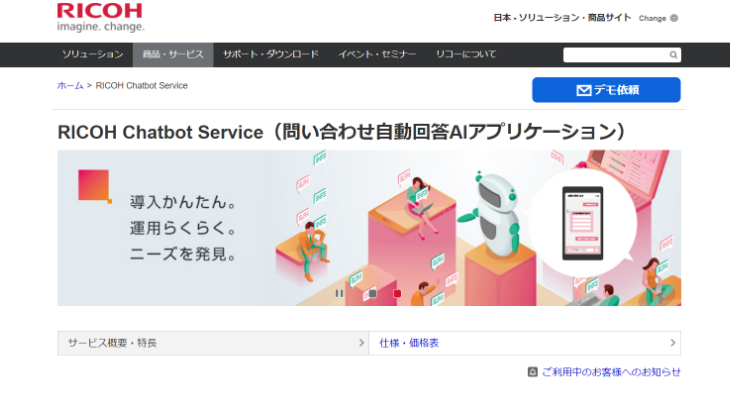This screenshot has height=410, width=730.
Task: Select the red slide indicator dot
Action: tap(397, 293)
